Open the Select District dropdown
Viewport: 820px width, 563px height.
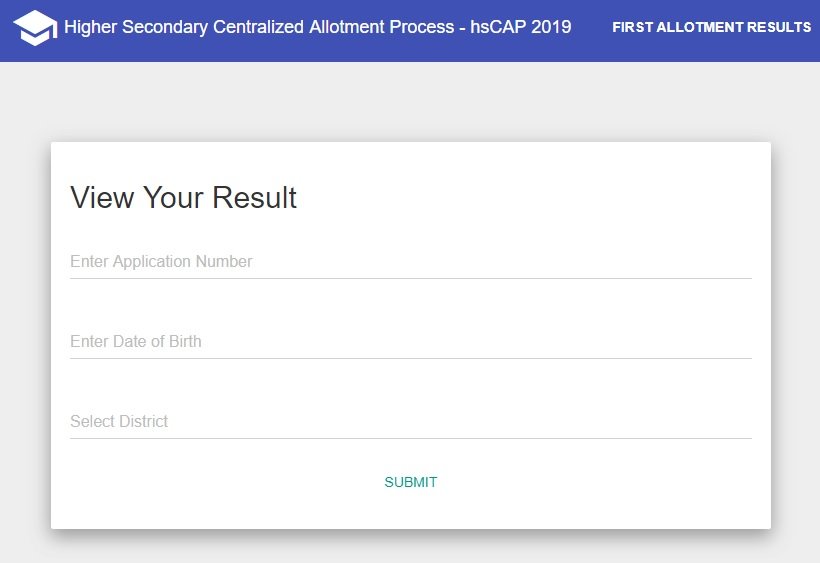coord(411,421)
